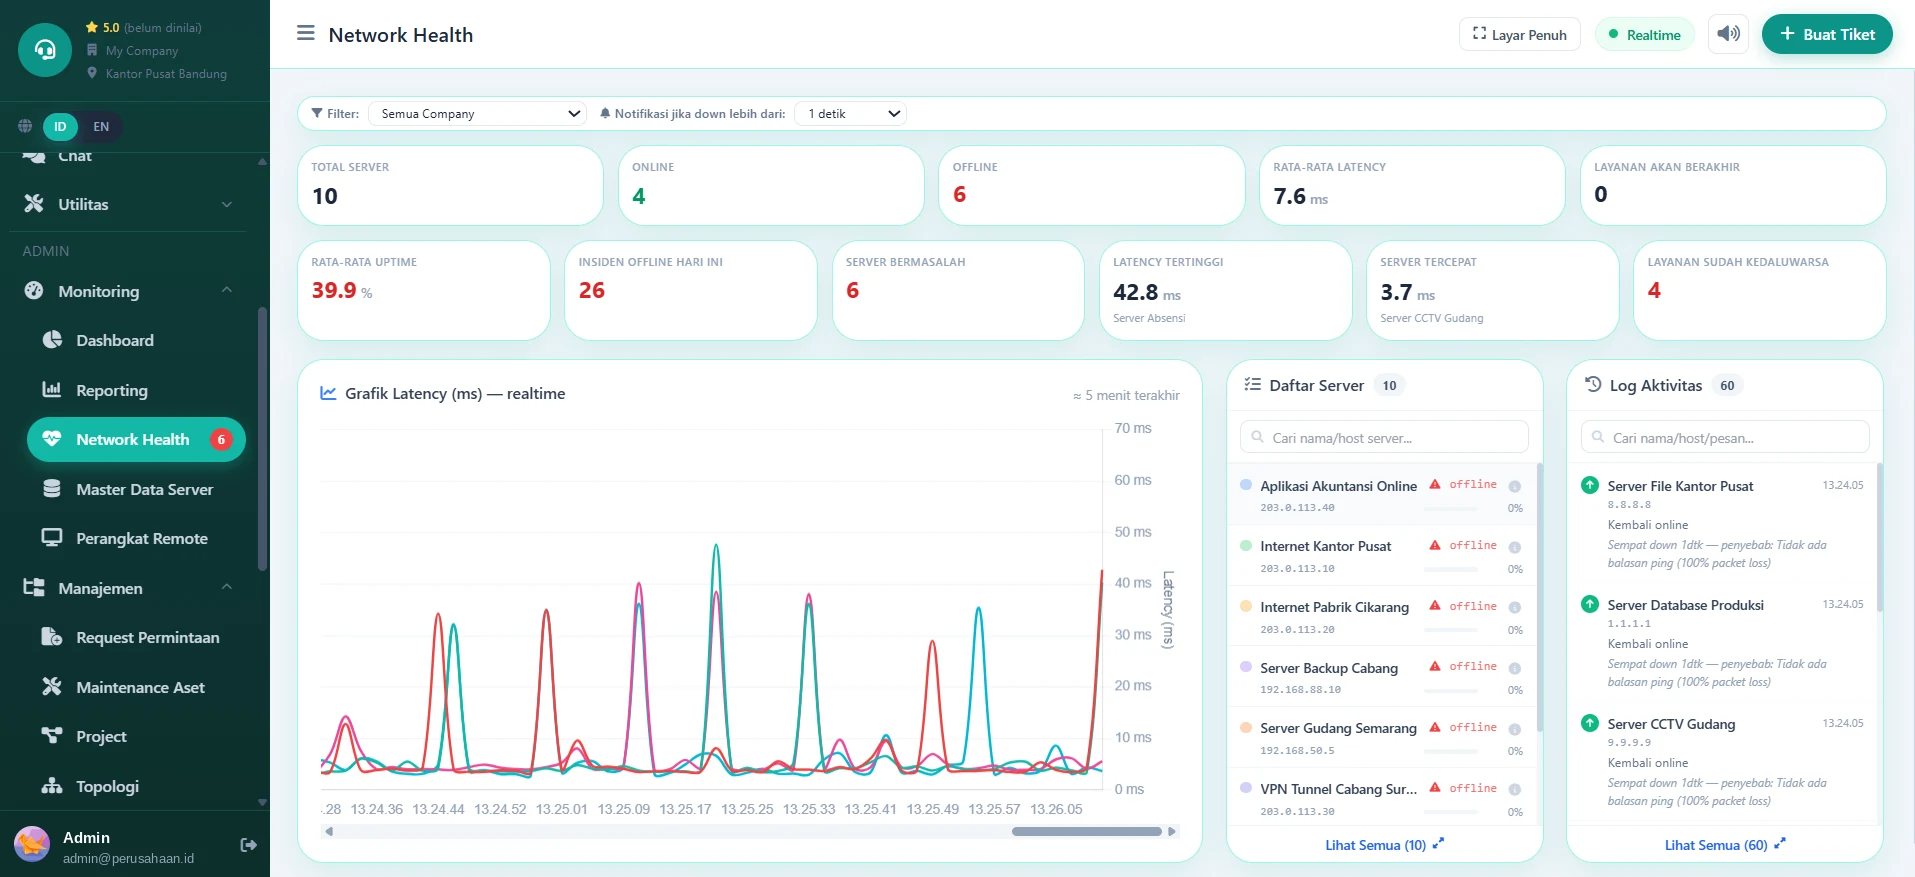1915x877 pixels.
Task: Select Internet Pabrik Cikarang server row
Action: point(1381,617)
